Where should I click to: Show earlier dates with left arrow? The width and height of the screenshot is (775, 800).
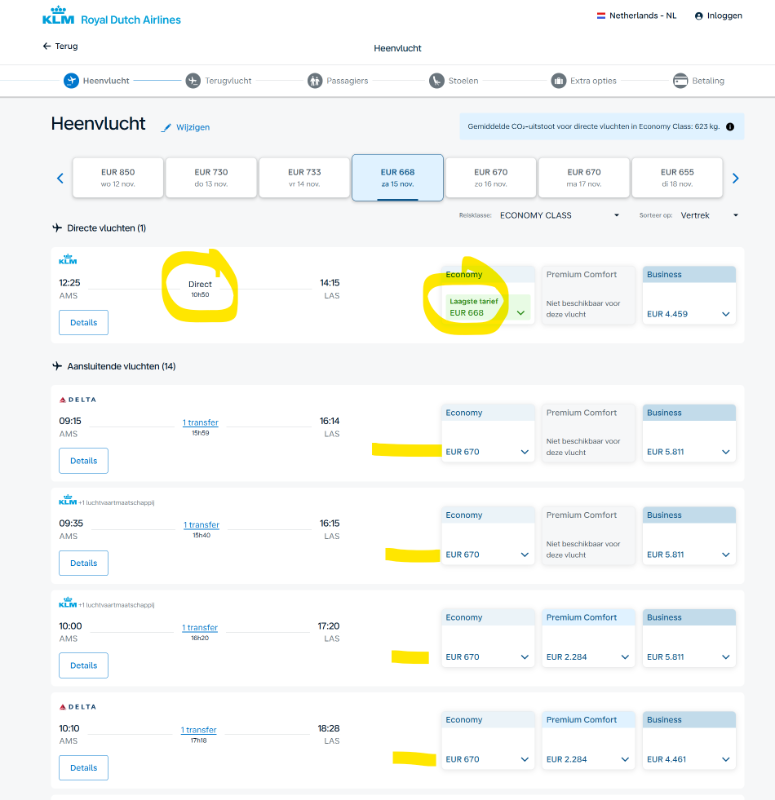(x=60, y=178)
